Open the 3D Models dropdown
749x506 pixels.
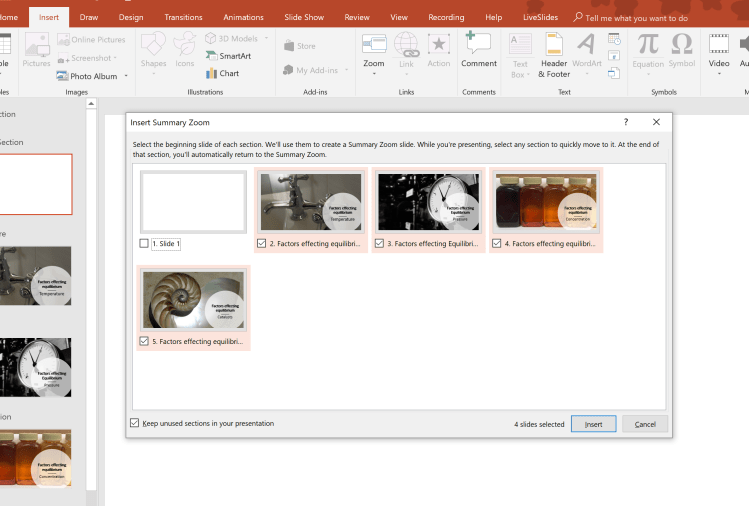pos(267,38)
